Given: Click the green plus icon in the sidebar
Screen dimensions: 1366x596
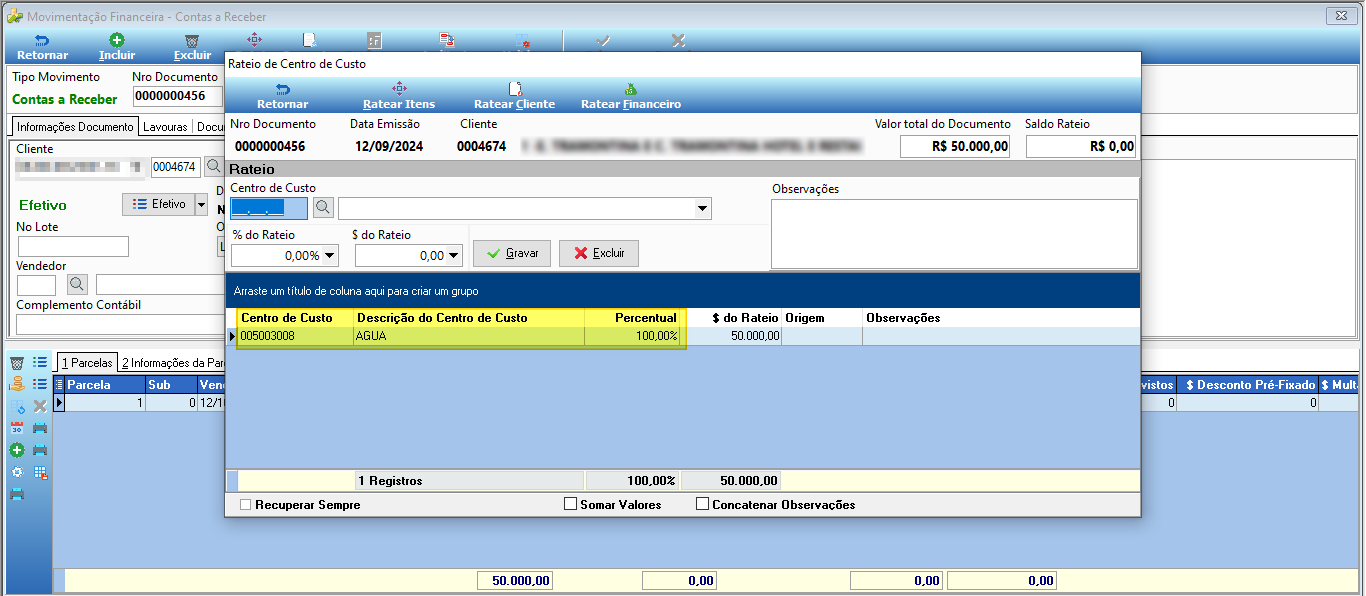Looking at the screenshot, I should coord(17,450).
